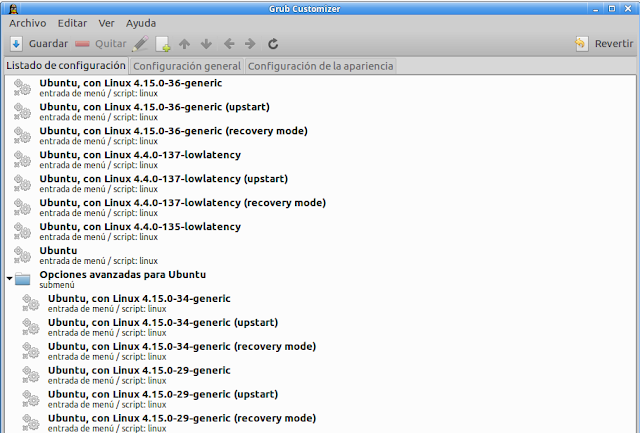Select Ubuntu 4.15.0-29-generic (recovery mode) row
The height and width of the screenshot is (433, 640).
(320, 423)
